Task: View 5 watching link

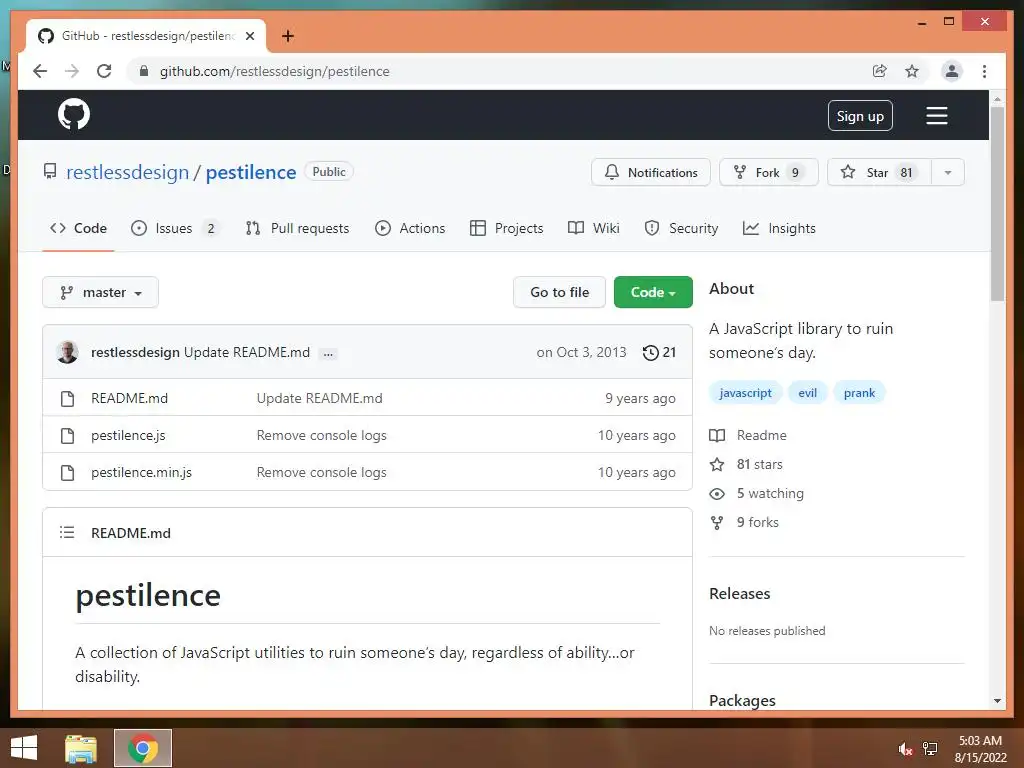Action: coord(756,493)
